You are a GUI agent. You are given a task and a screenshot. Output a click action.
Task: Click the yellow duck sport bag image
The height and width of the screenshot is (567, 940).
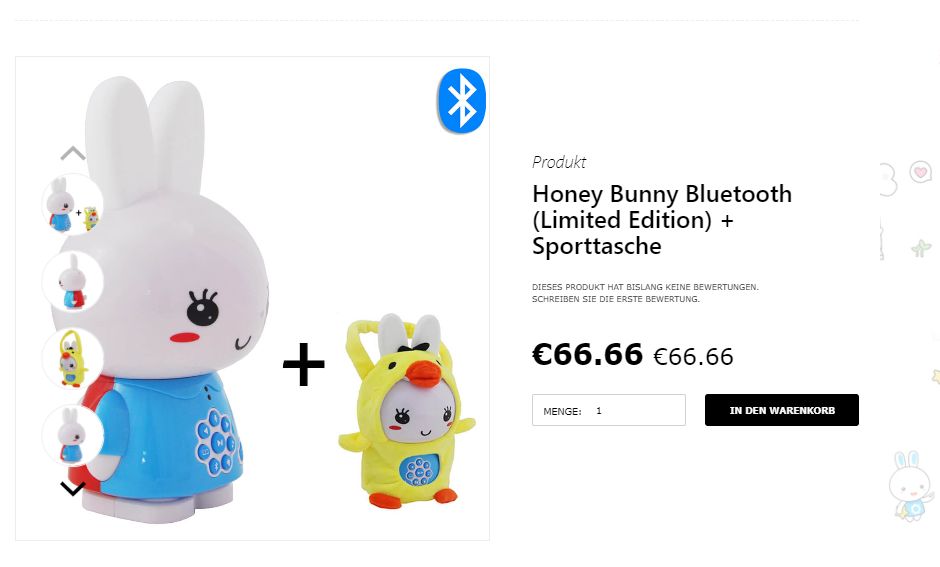pos(407,411)
